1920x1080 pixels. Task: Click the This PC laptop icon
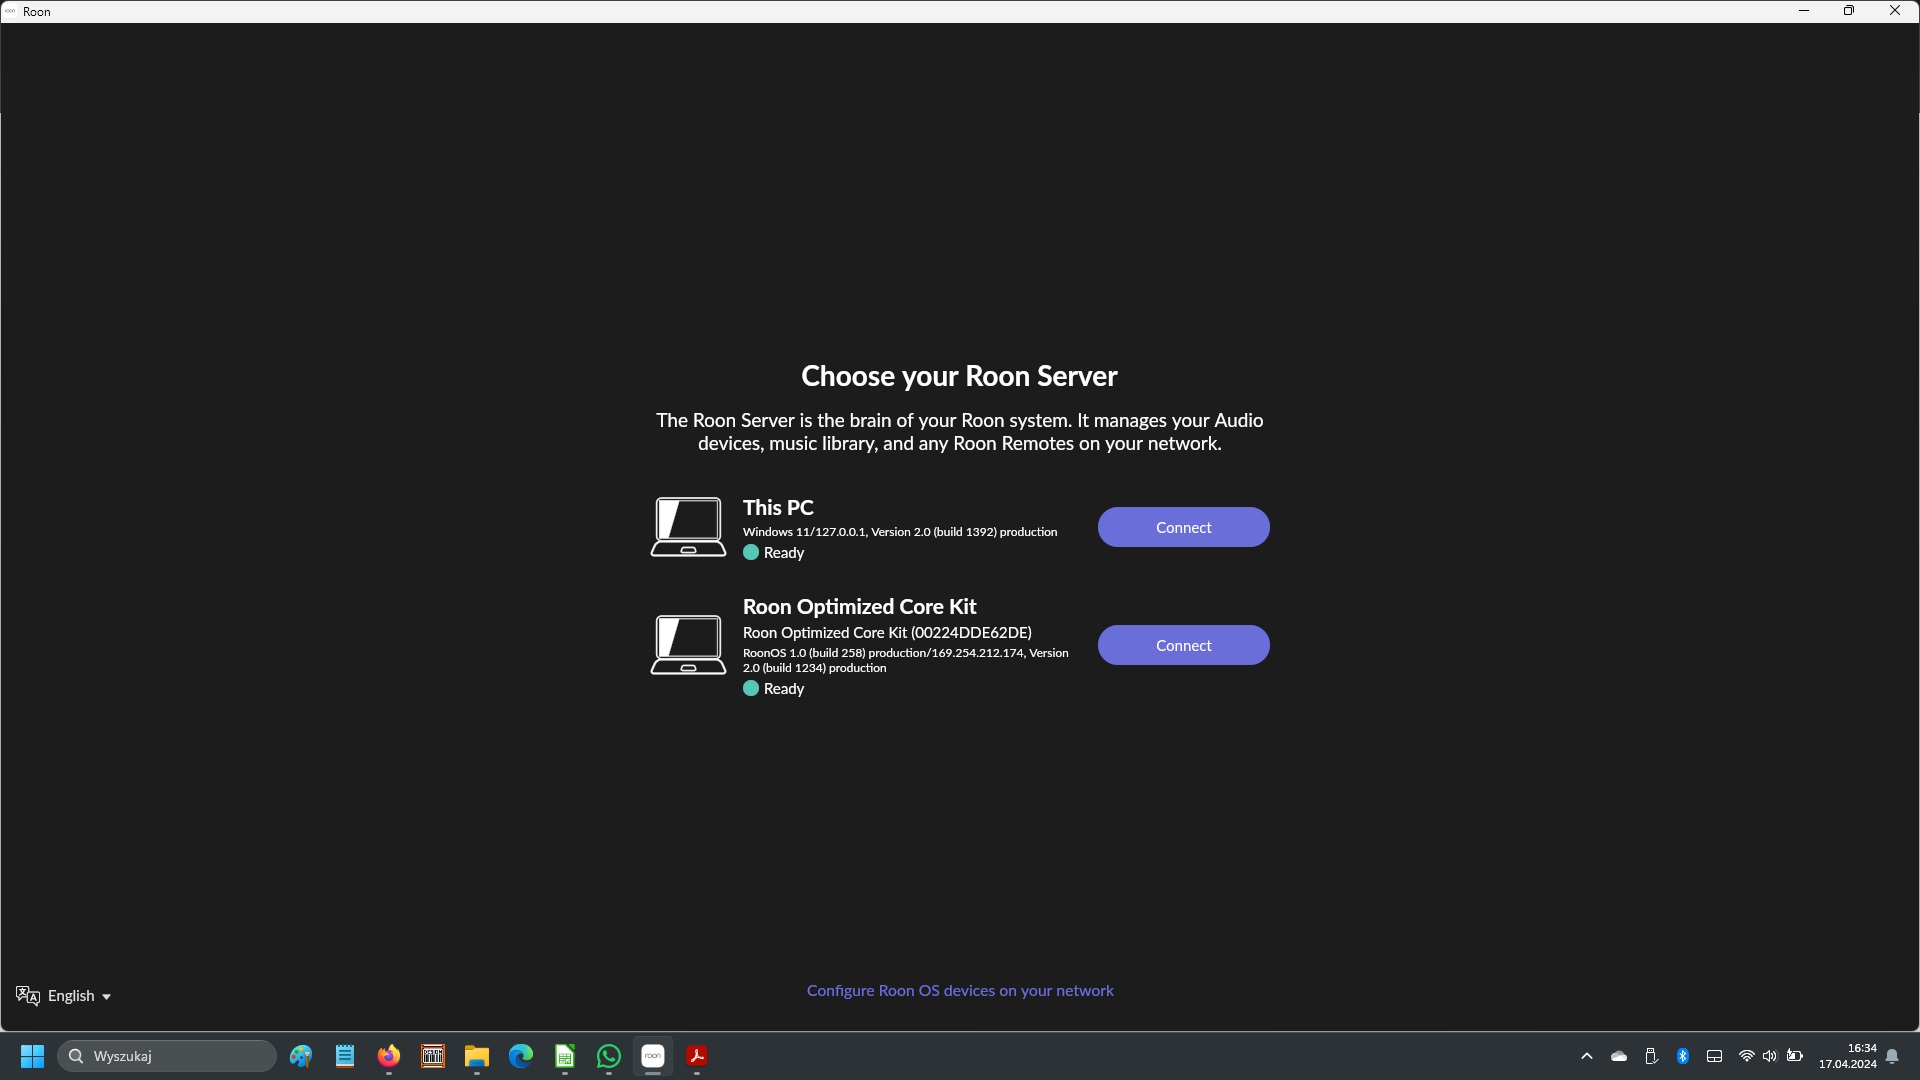[688, 527]
